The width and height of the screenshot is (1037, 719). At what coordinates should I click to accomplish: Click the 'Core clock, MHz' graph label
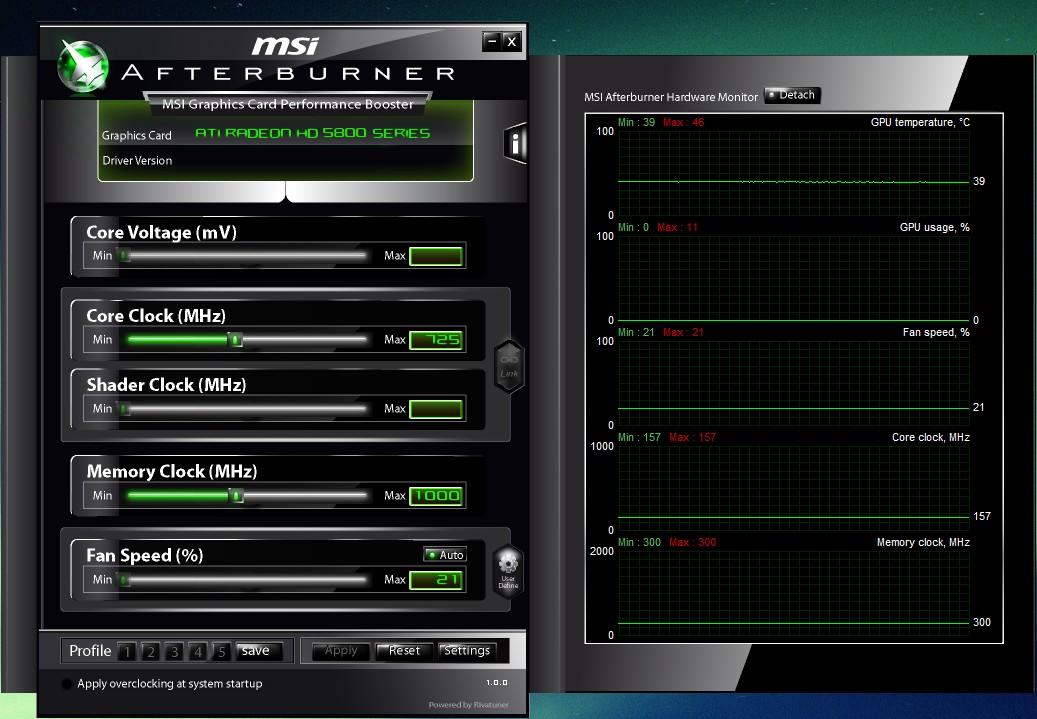coord(931,437)
